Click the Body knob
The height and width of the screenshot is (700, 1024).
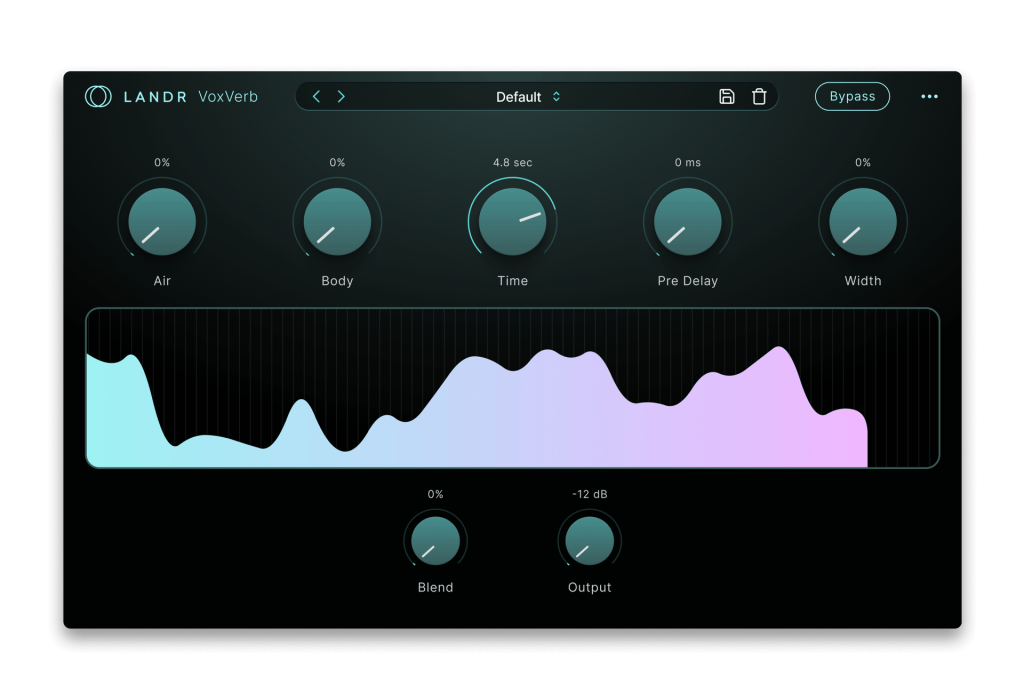click(x=337, y=222)
